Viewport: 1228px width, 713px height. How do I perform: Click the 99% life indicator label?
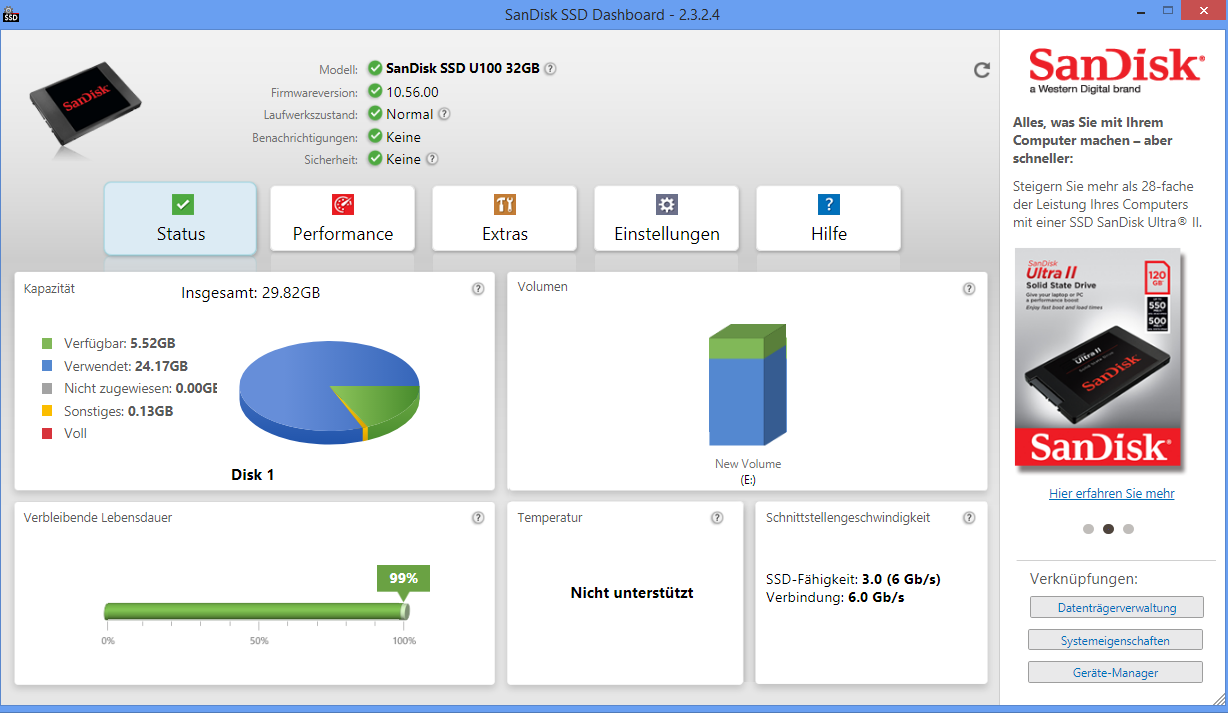click(x=403, y=578)
